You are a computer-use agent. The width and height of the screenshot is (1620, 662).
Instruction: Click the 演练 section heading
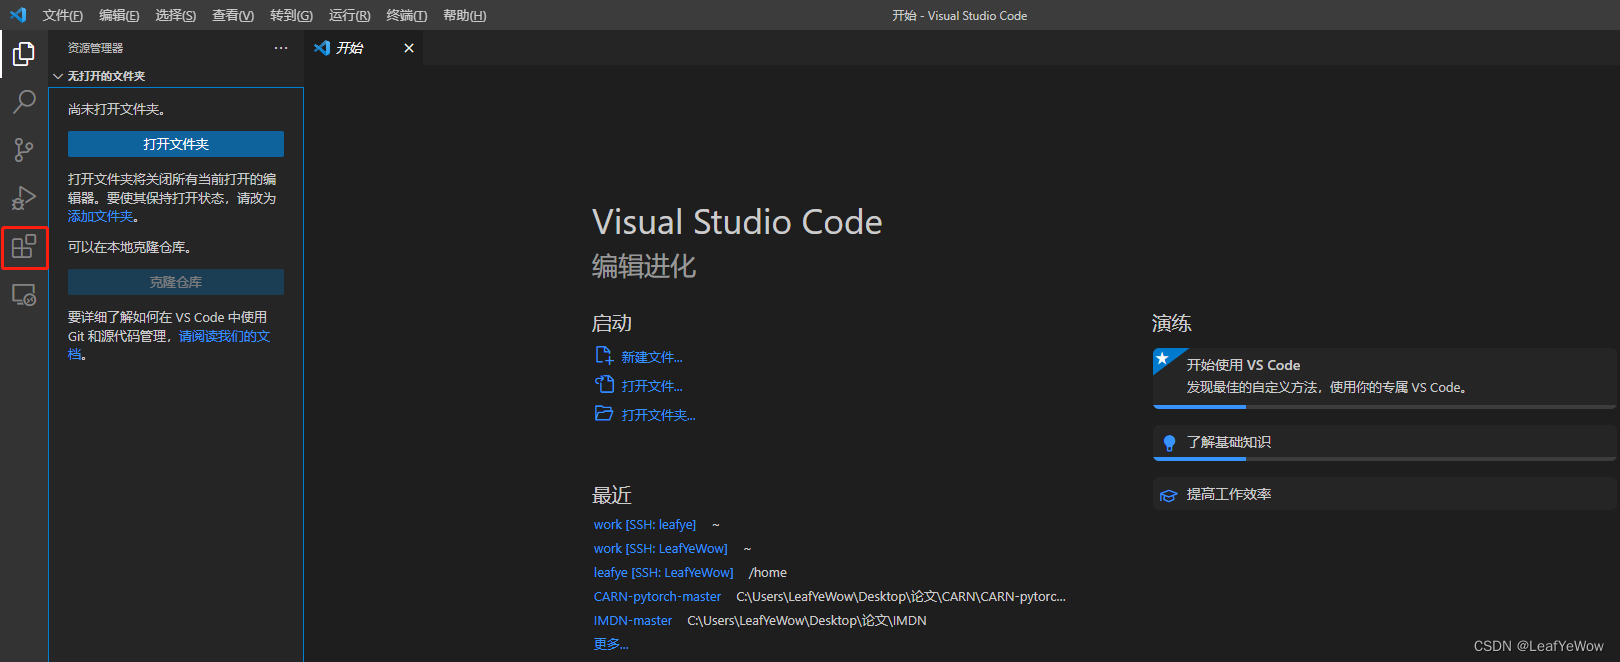[1172, 323]
